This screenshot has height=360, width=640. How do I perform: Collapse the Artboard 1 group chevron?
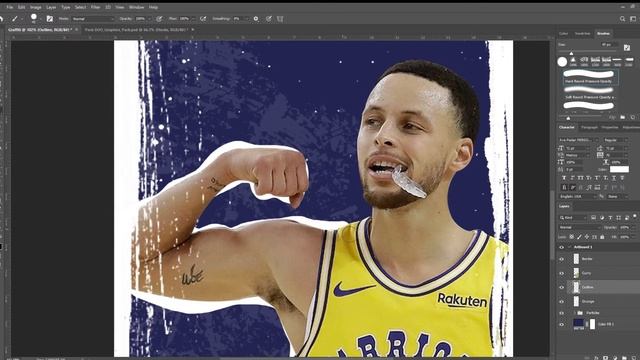click(x=569, y=247)
